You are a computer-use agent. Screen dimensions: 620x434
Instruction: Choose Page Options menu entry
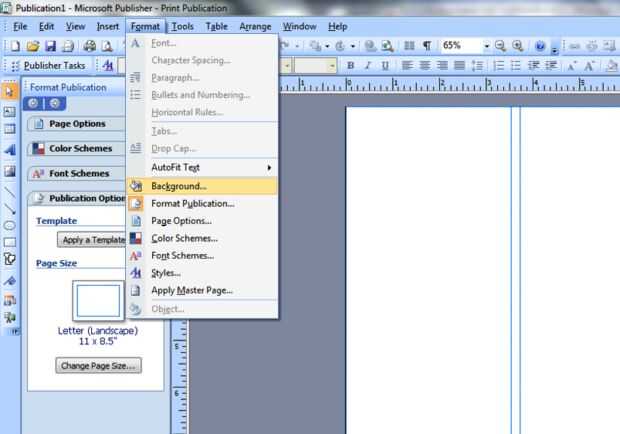pos(202,221)
